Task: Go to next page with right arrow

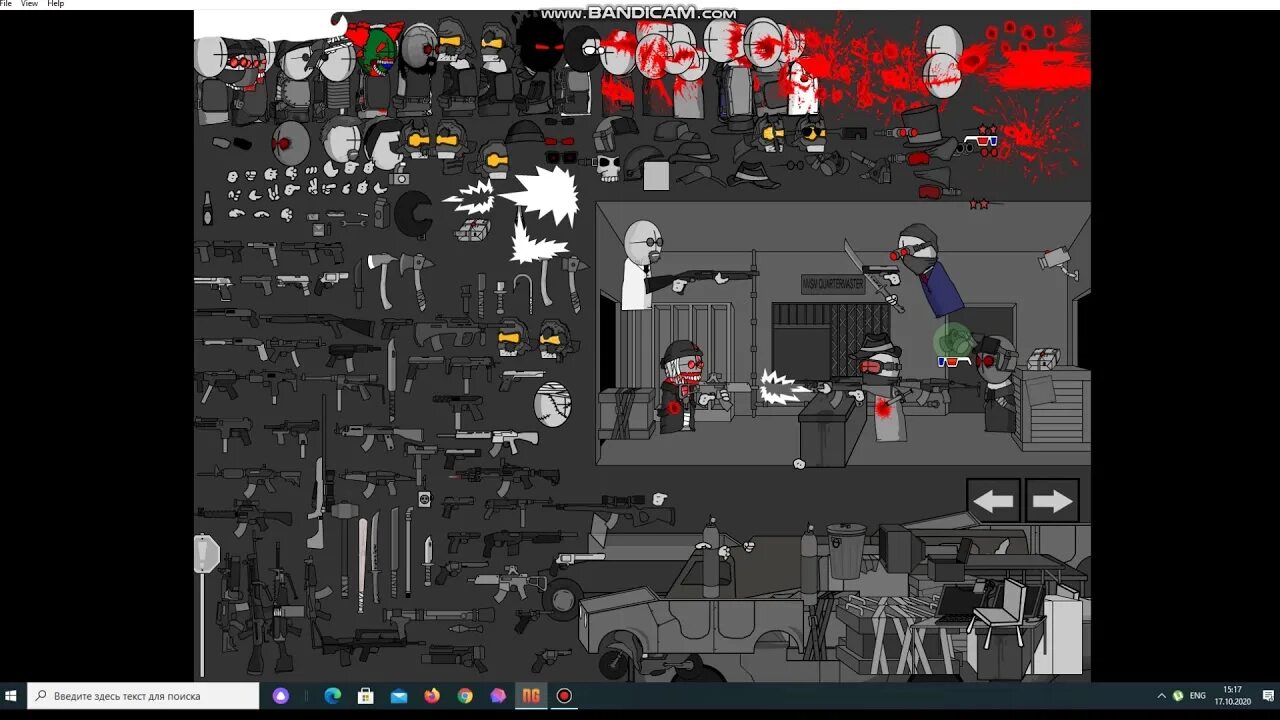Action: click(x=1052, y=501)
